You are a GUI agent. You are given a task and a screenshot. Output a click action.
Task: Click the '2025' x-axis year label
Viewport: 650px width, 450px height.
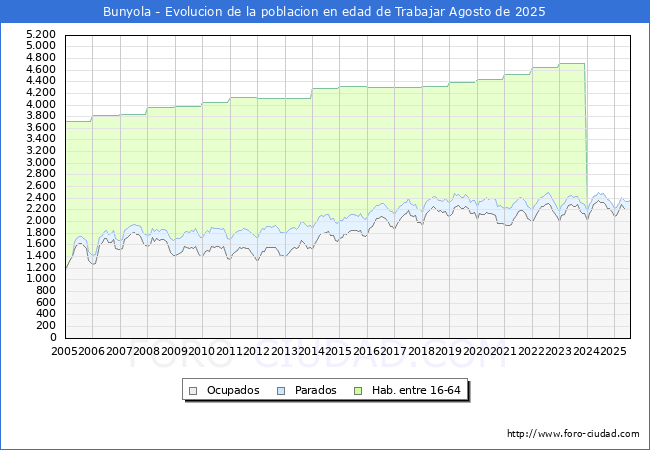click(x=614, y=351)
